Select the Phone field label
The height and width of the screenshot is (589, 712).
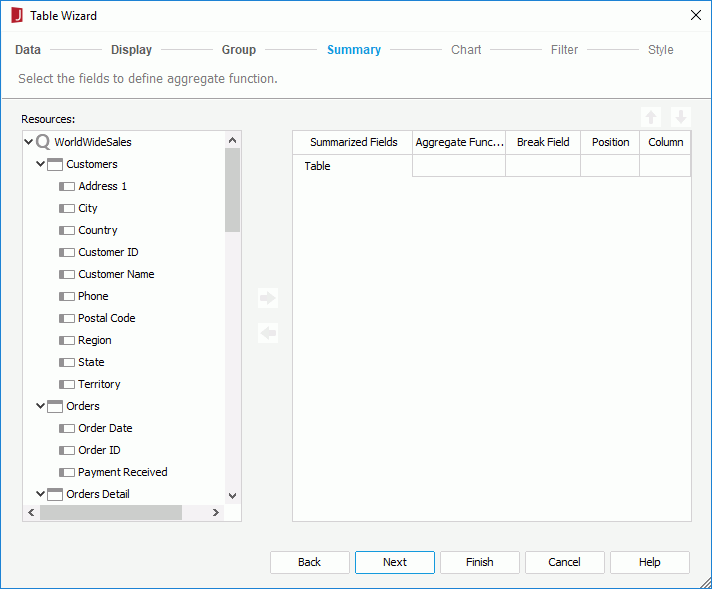[93, 296]
